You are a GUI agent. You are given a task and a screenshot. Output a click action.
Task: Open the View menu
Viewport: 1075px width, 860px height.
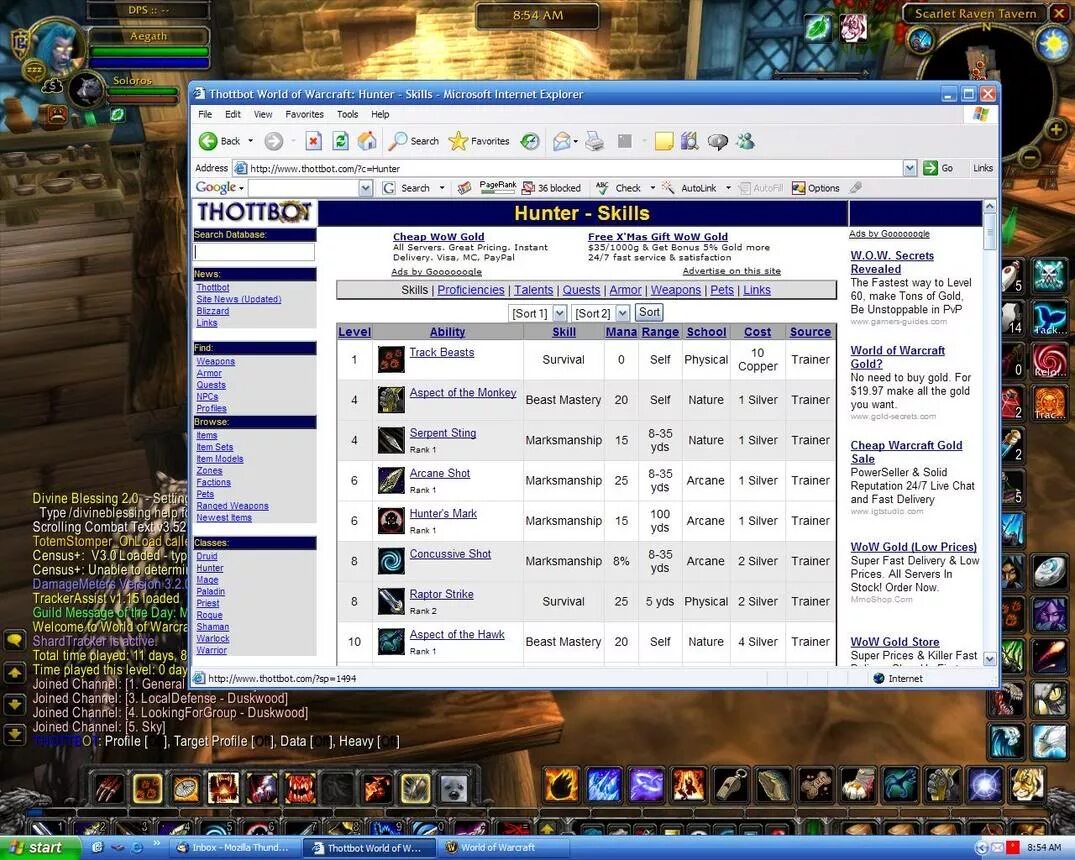click(263, 115)
